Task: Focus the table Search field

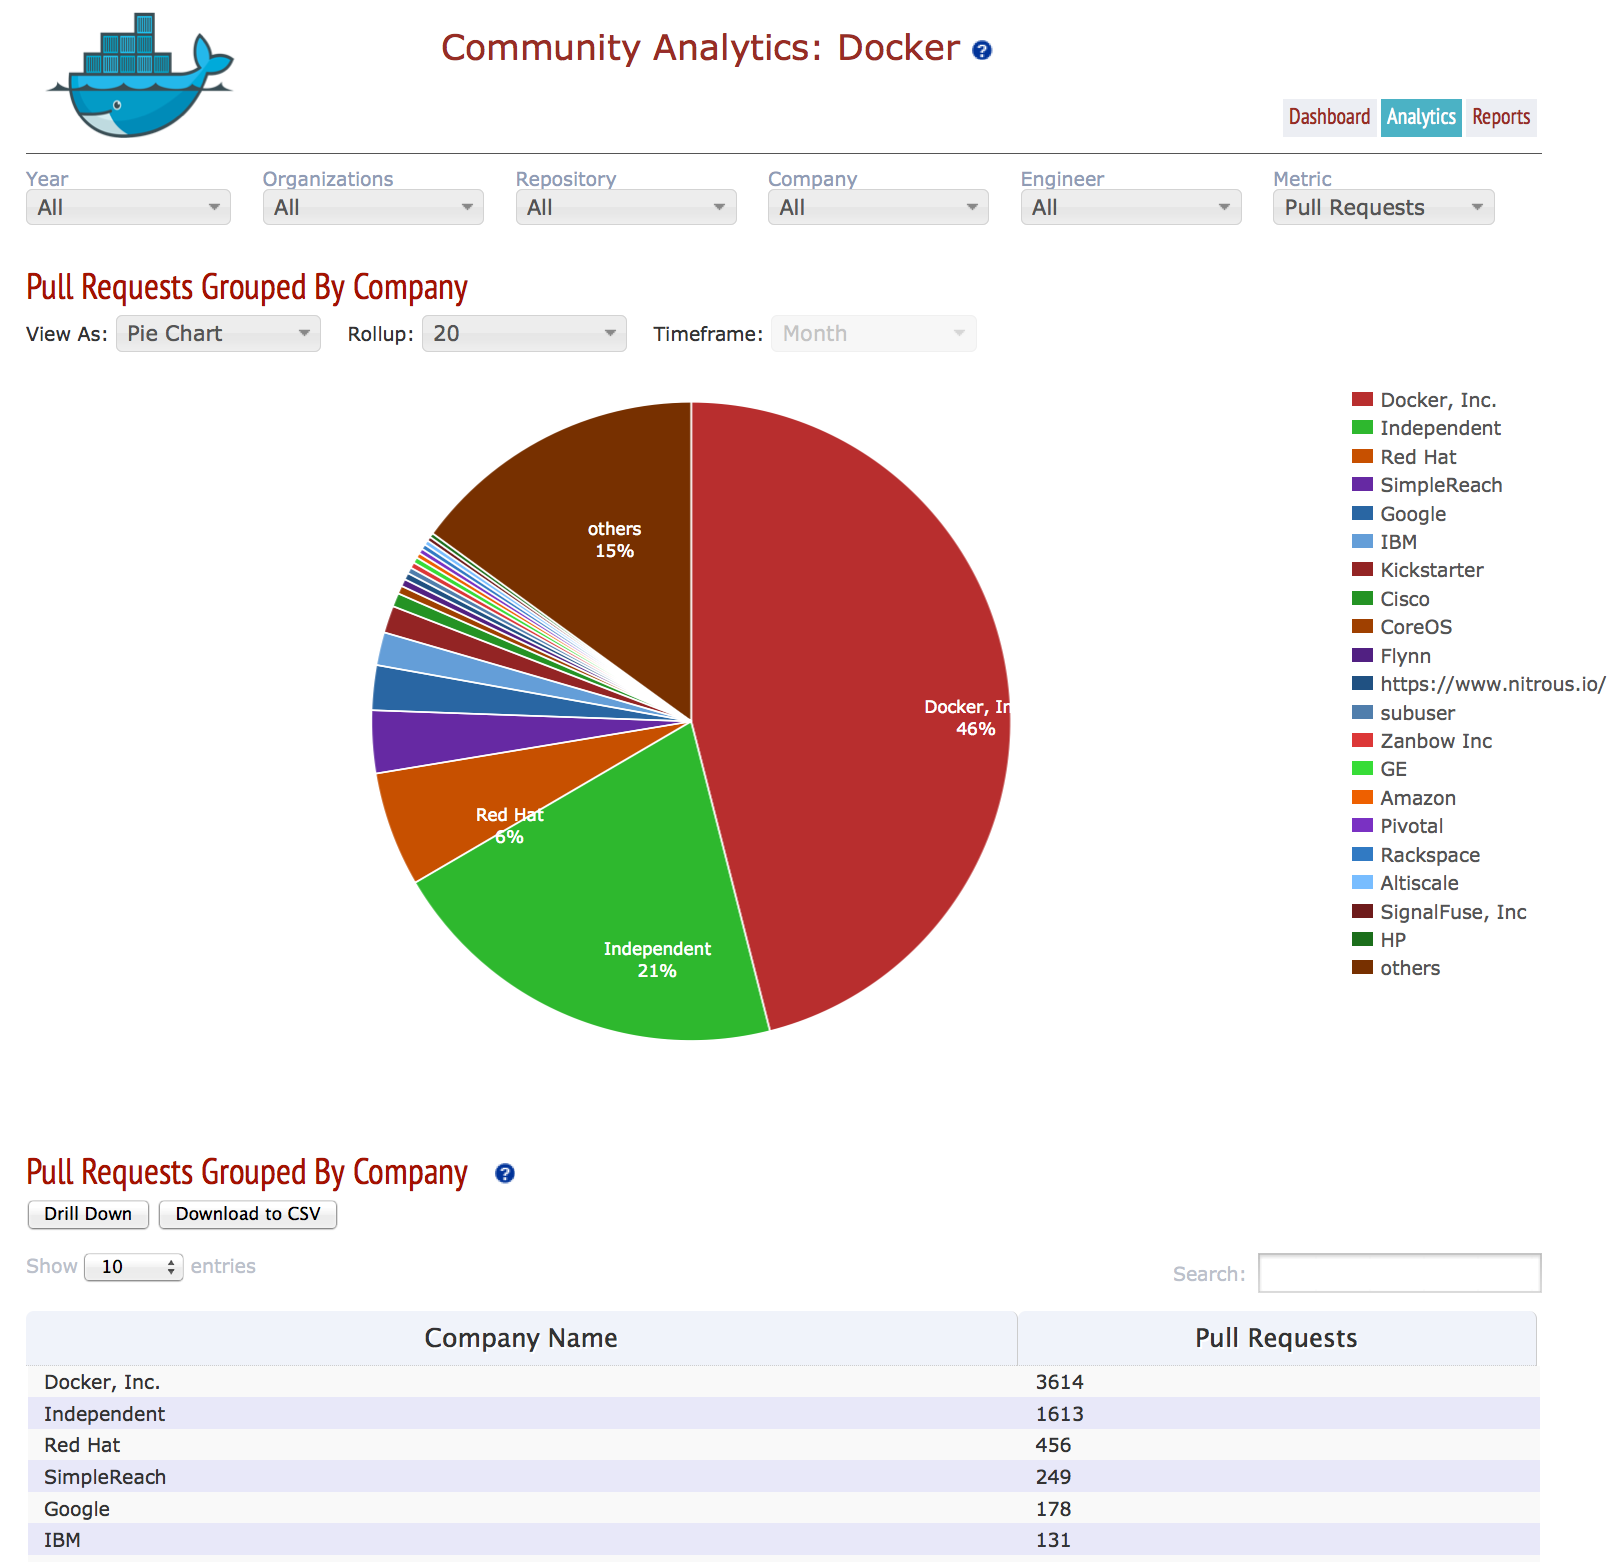Action: (x=1399, y=1273)
